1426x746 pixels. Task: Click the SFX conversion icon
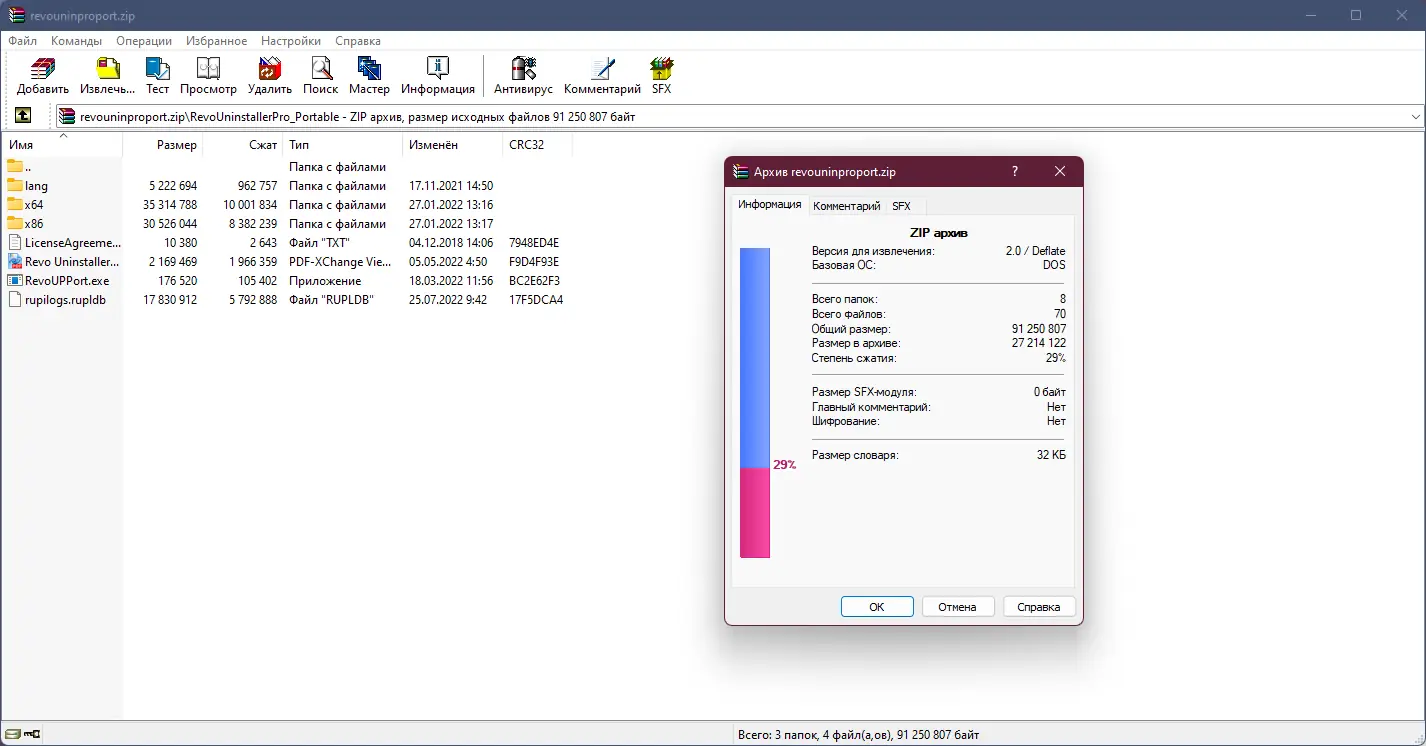661,75
